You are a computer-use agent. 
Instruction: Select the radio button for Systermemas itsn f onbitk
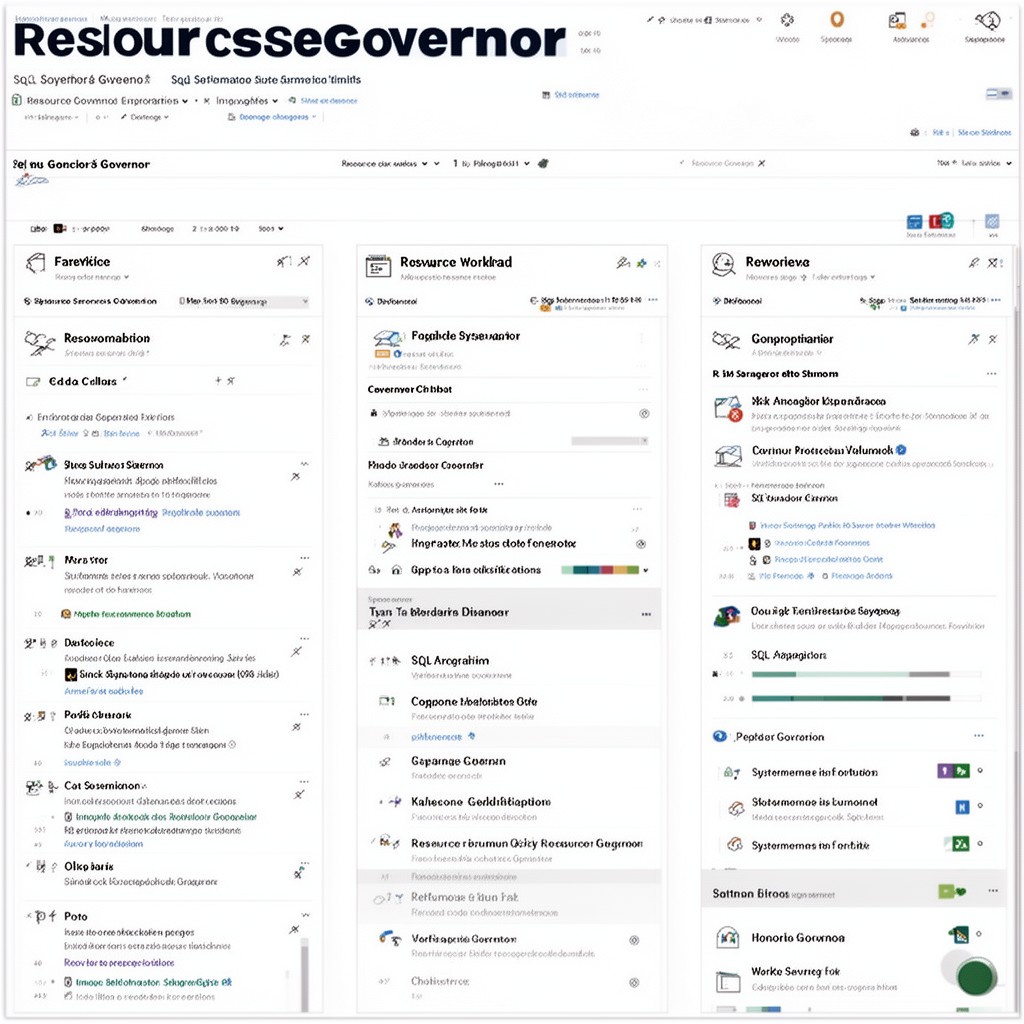point(980,843)
